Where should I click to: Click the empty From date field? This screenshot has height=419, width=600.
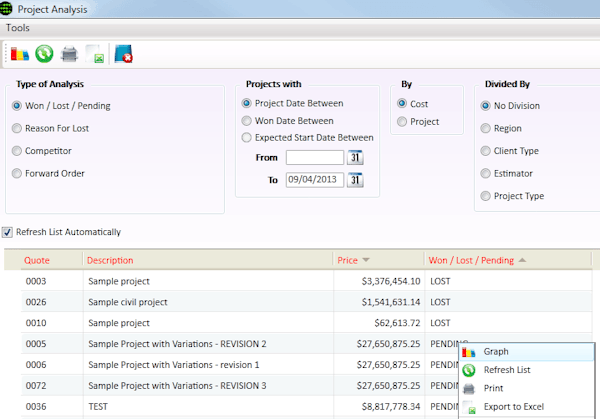click(315, 157)
